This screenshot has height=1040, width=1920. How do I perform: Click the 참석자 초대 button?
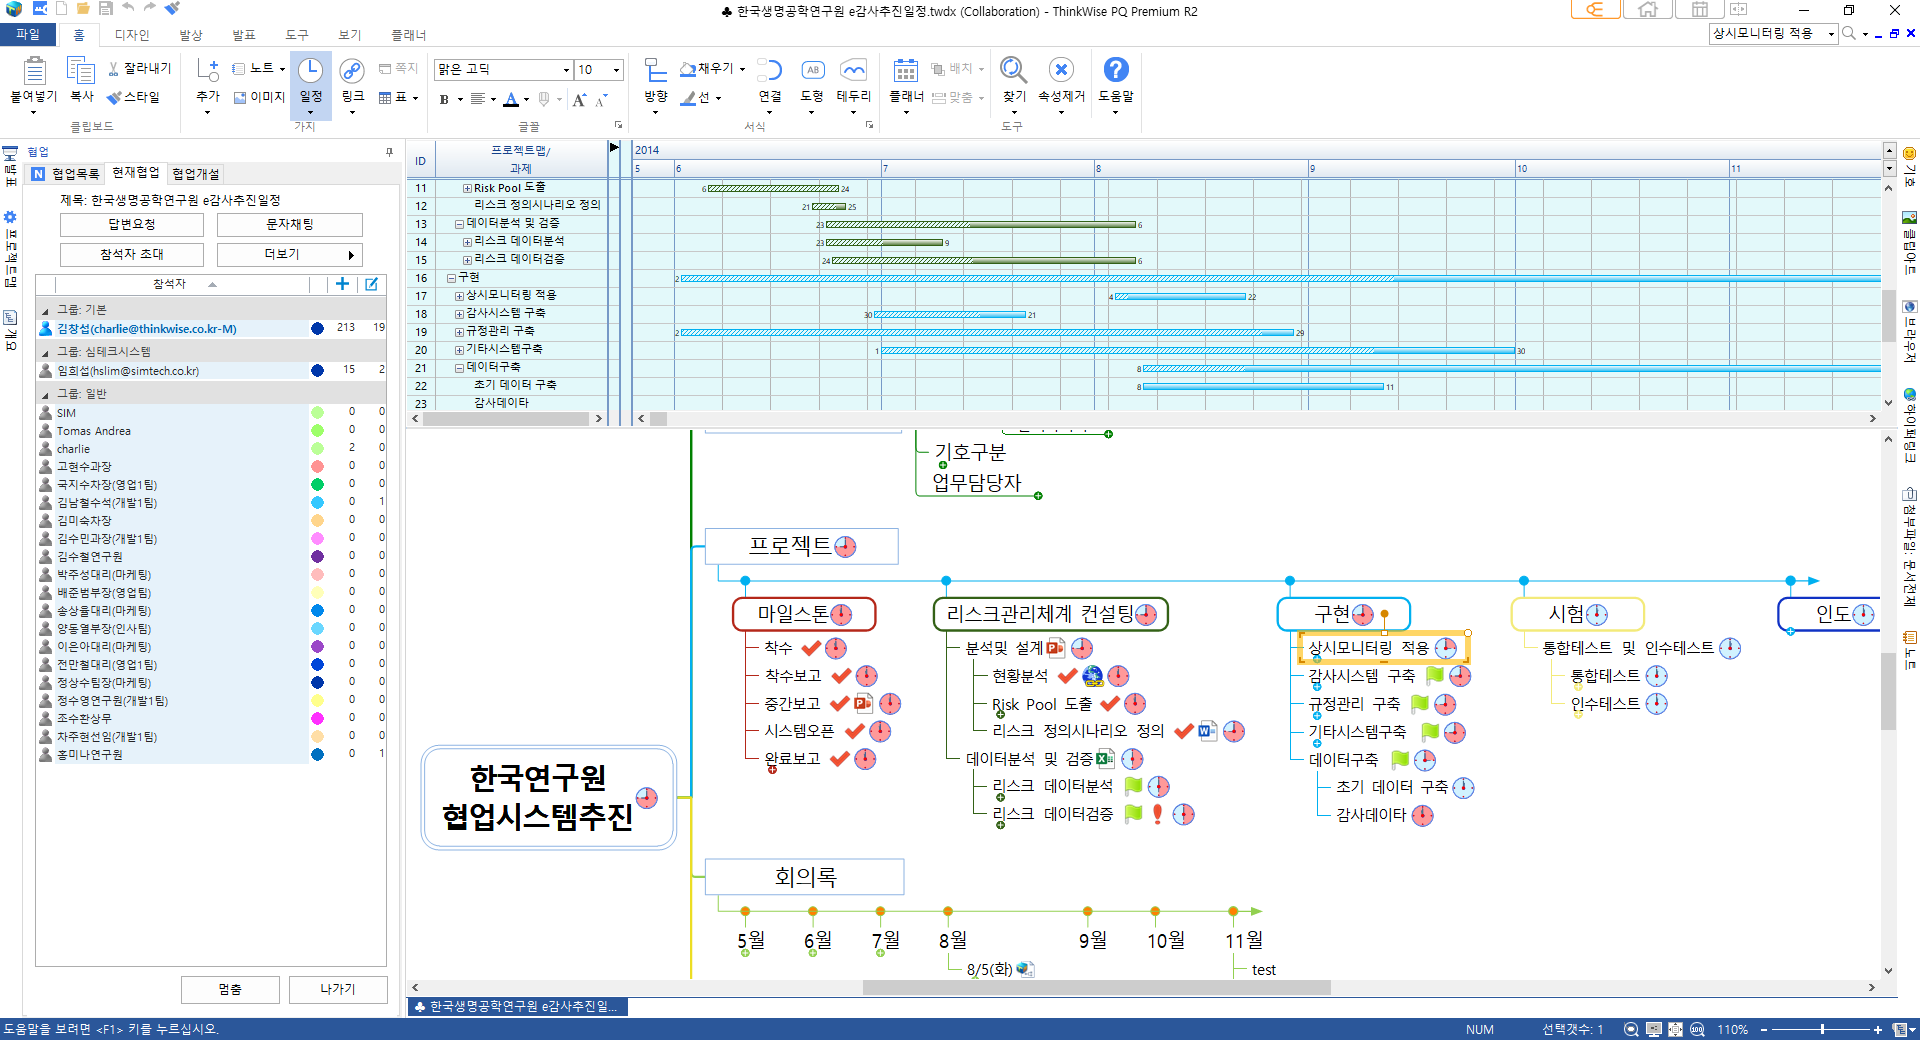point(132,255)
